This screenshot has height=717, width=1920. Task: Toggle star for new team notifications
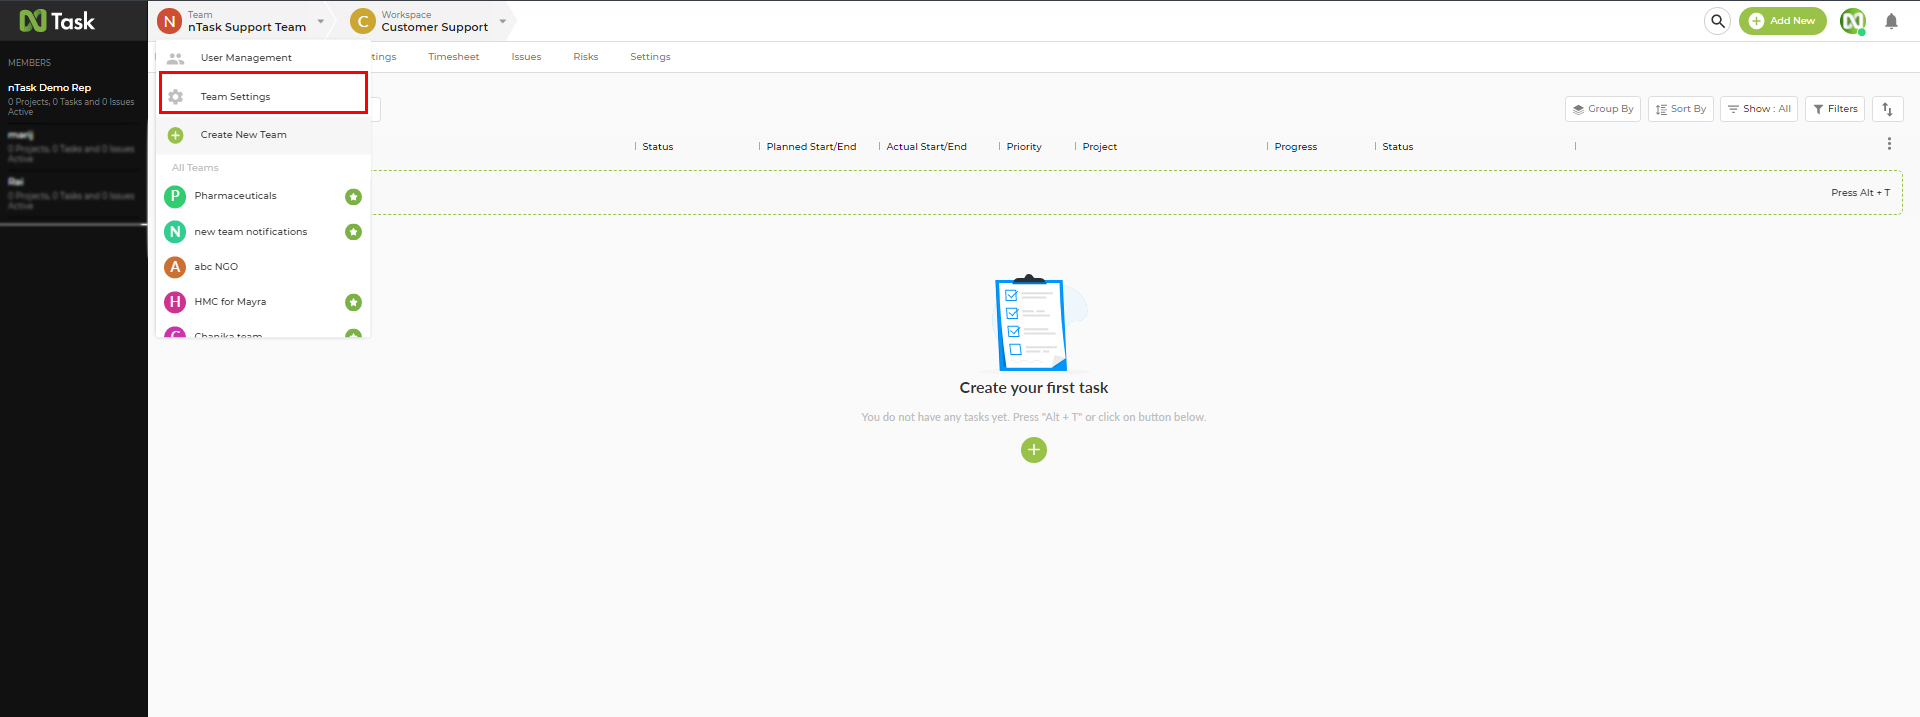(353, 232)
